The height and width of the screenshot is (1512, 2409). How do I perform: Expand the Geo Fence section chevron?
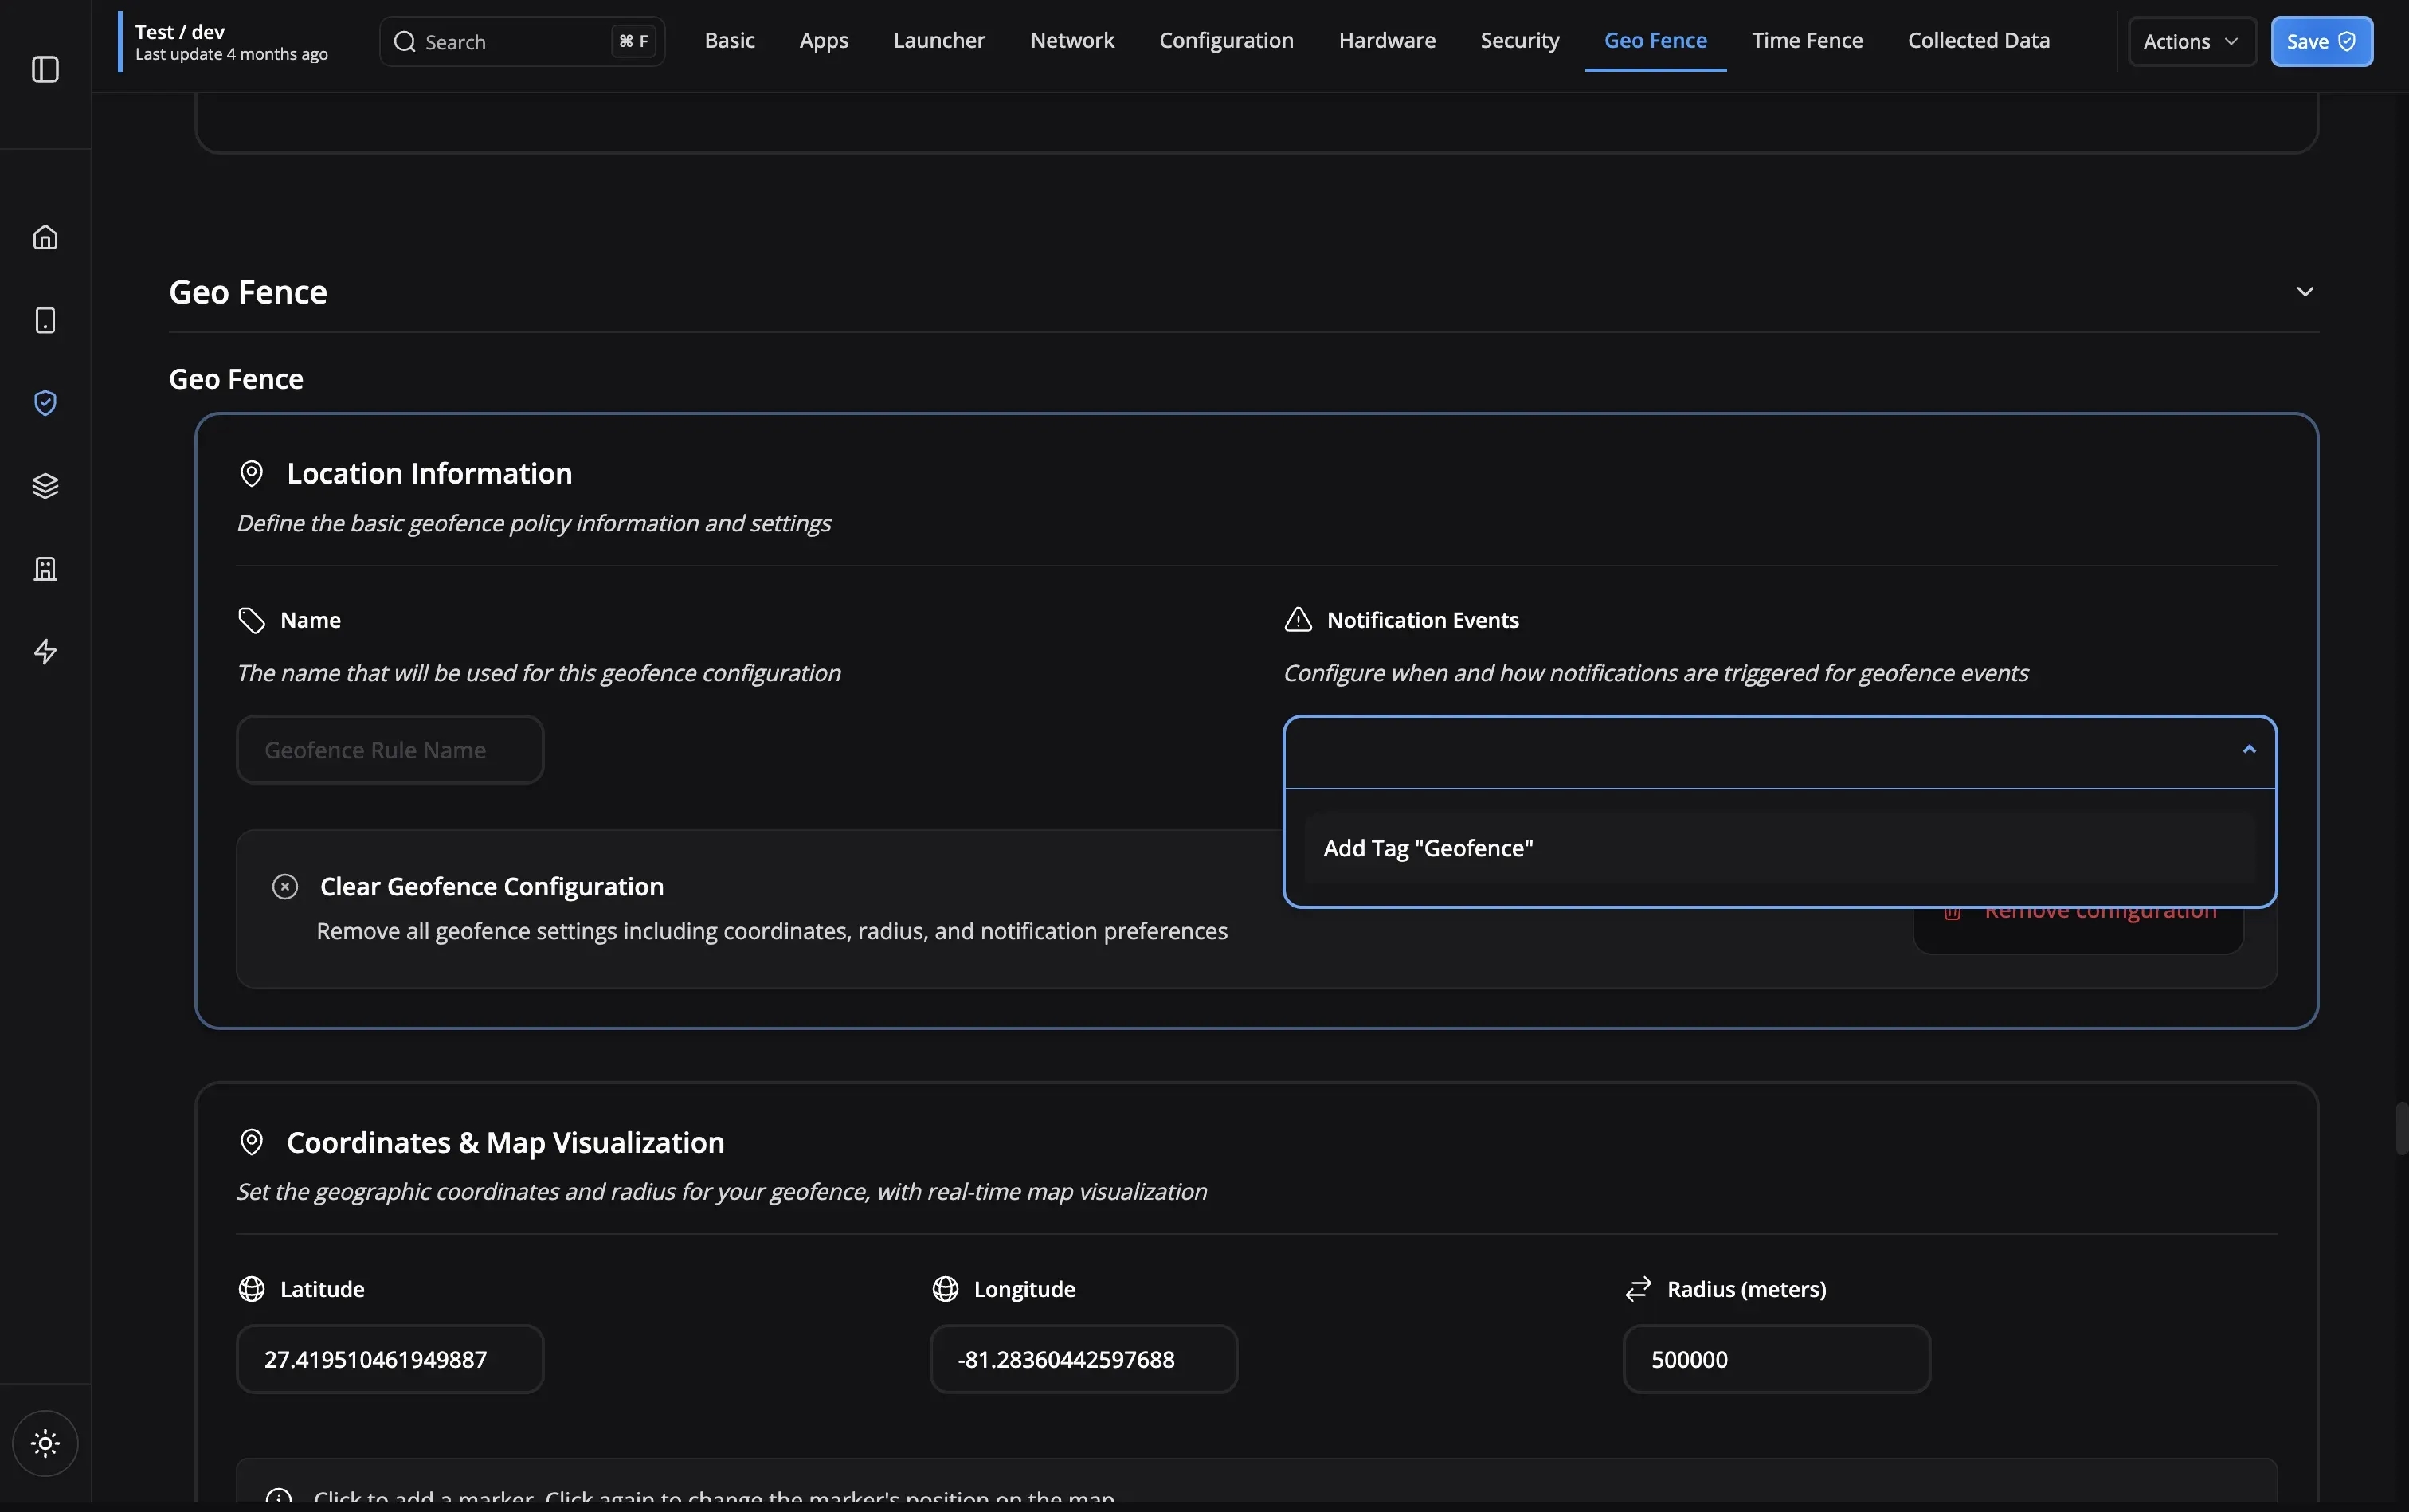pyautogui.click(x=2306, y=291)
